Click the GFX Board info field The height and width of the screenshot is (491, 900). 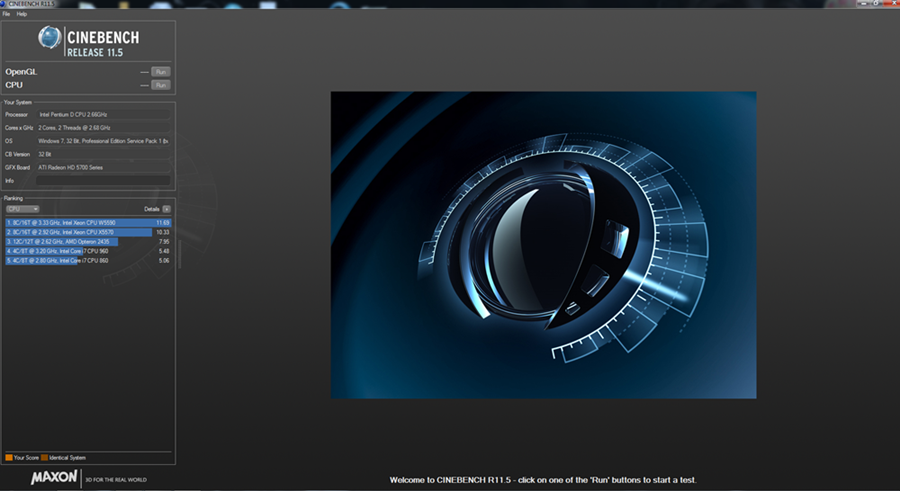coord(103,167)
